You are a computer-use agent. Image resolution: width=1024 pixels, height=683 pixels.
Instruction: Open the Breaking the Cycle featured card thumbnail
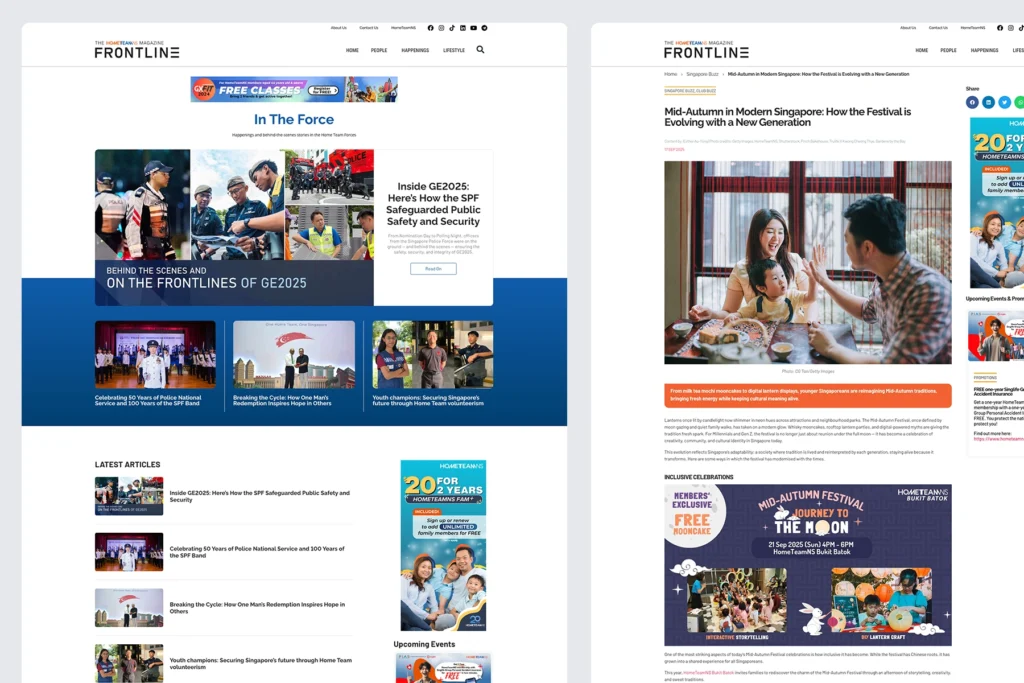[x=294, y=354]
